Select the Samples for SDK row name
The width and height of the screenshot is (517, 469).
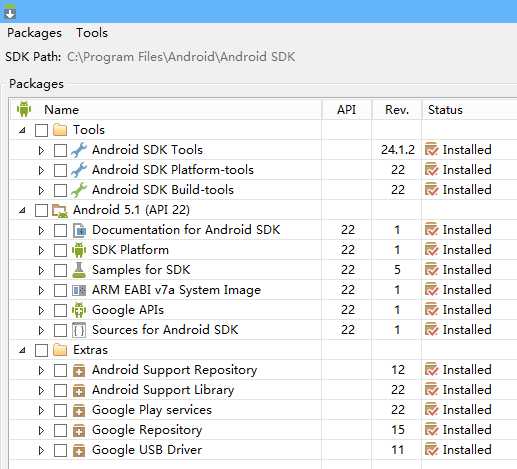[141, 270]
